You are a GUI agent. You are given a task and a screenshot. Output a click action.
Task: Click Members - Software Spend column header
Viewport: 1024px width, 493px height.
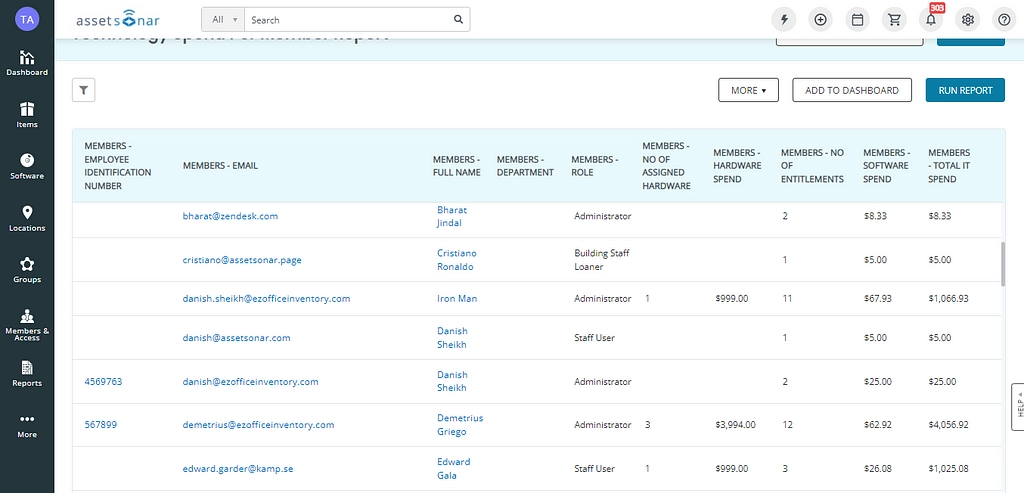coord(886,166)
